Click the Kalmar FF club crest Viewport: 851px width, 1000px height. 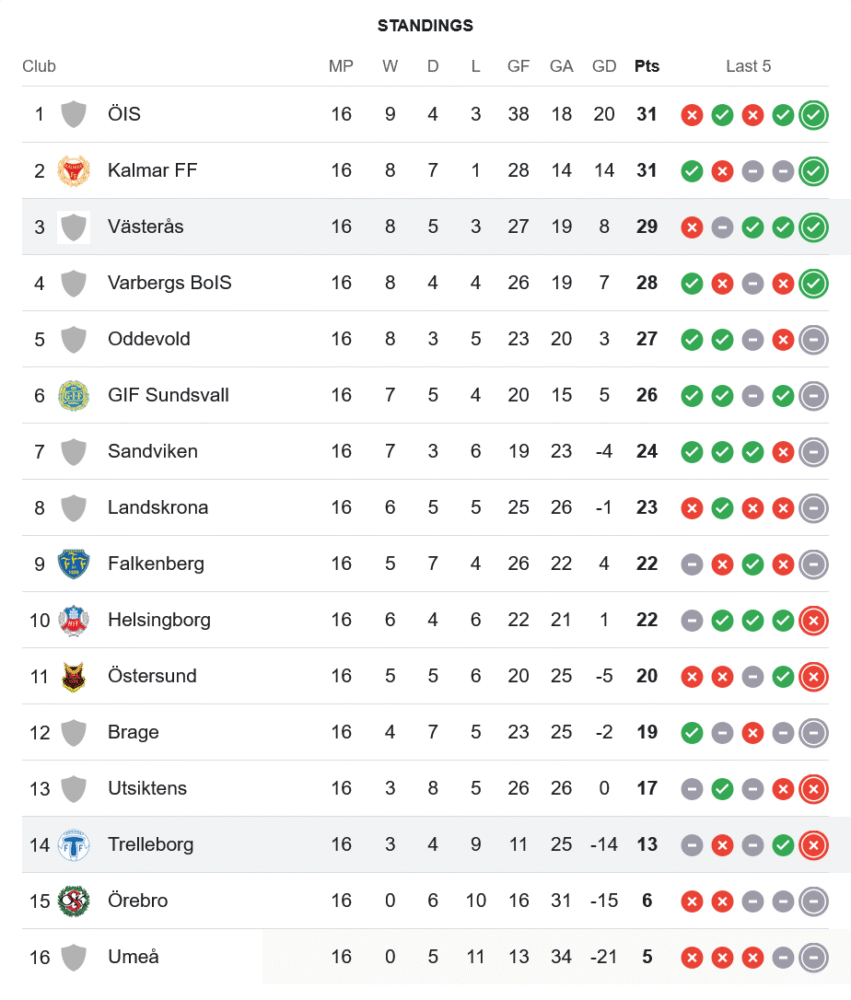click(x=73, y=170)
